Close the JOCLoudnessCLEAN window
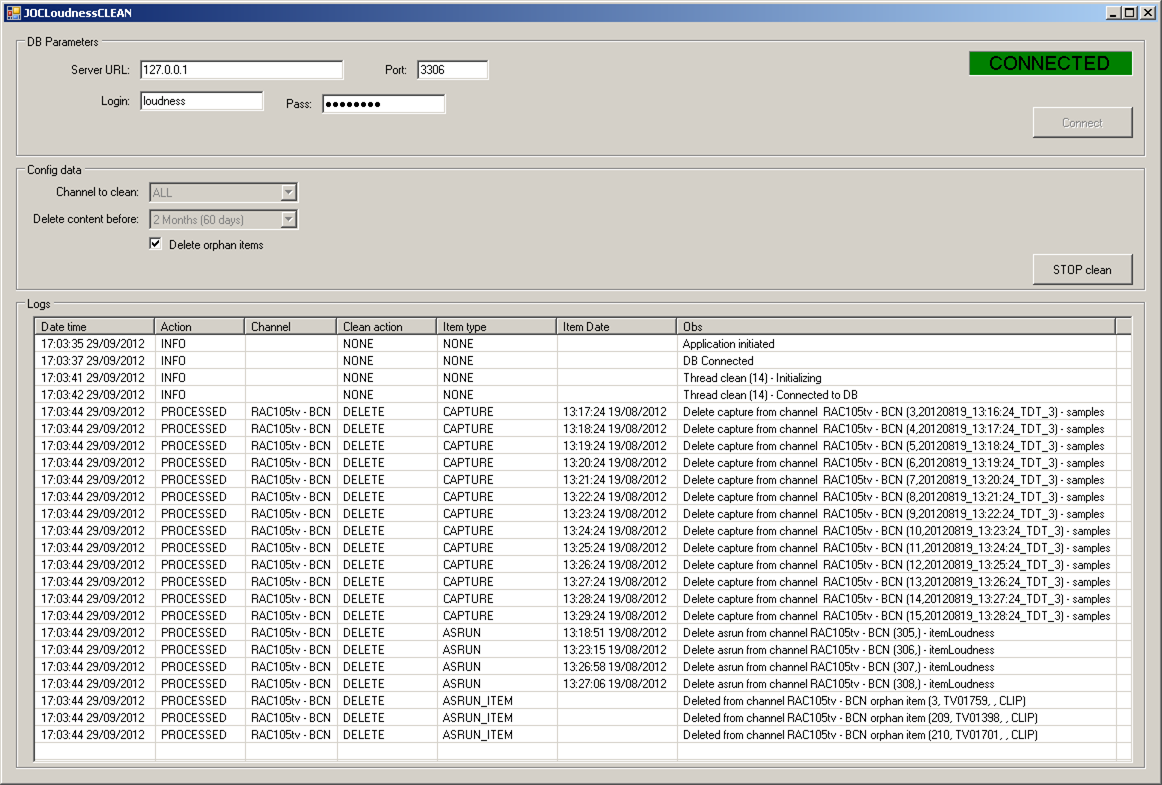 tap(1148, 13)
